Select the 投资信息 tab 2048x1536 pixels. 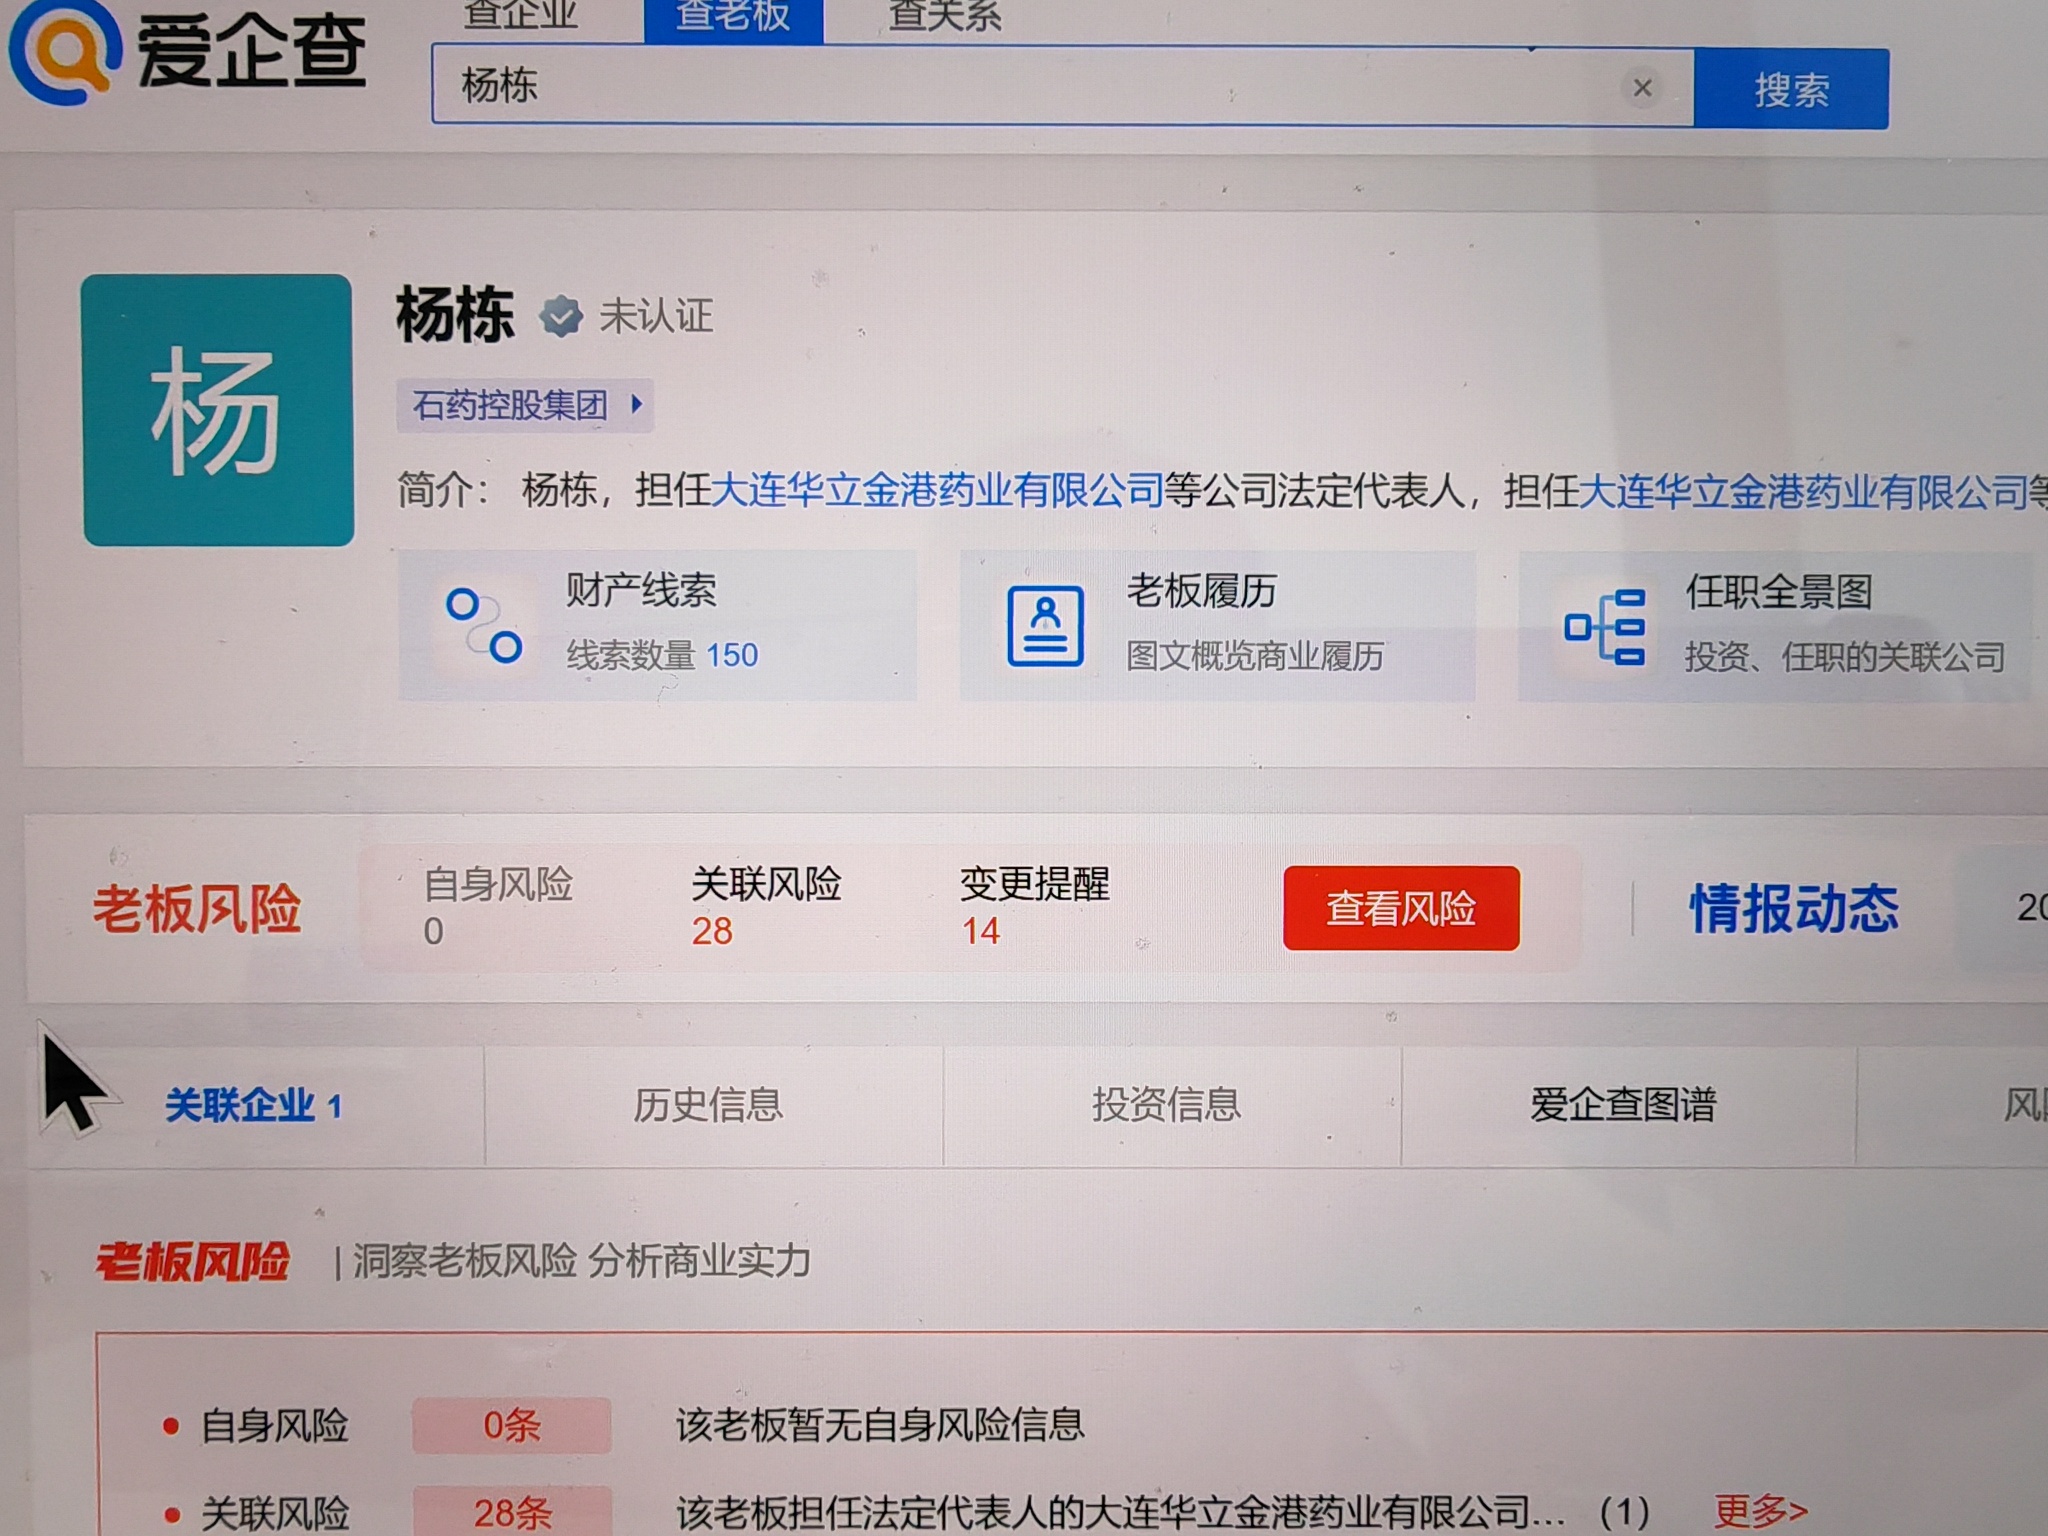1166,1105
